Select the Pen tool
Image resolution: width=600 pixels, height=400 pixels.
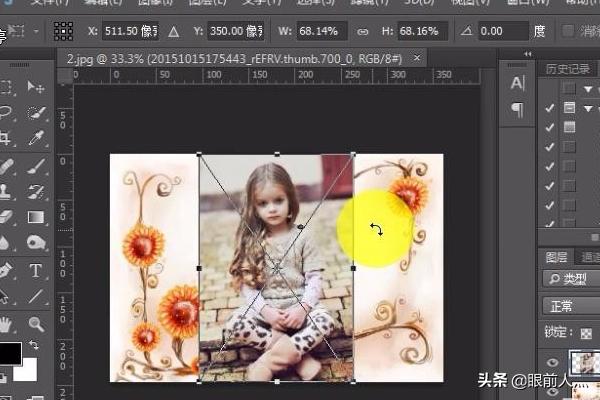[x=5, y=271]
